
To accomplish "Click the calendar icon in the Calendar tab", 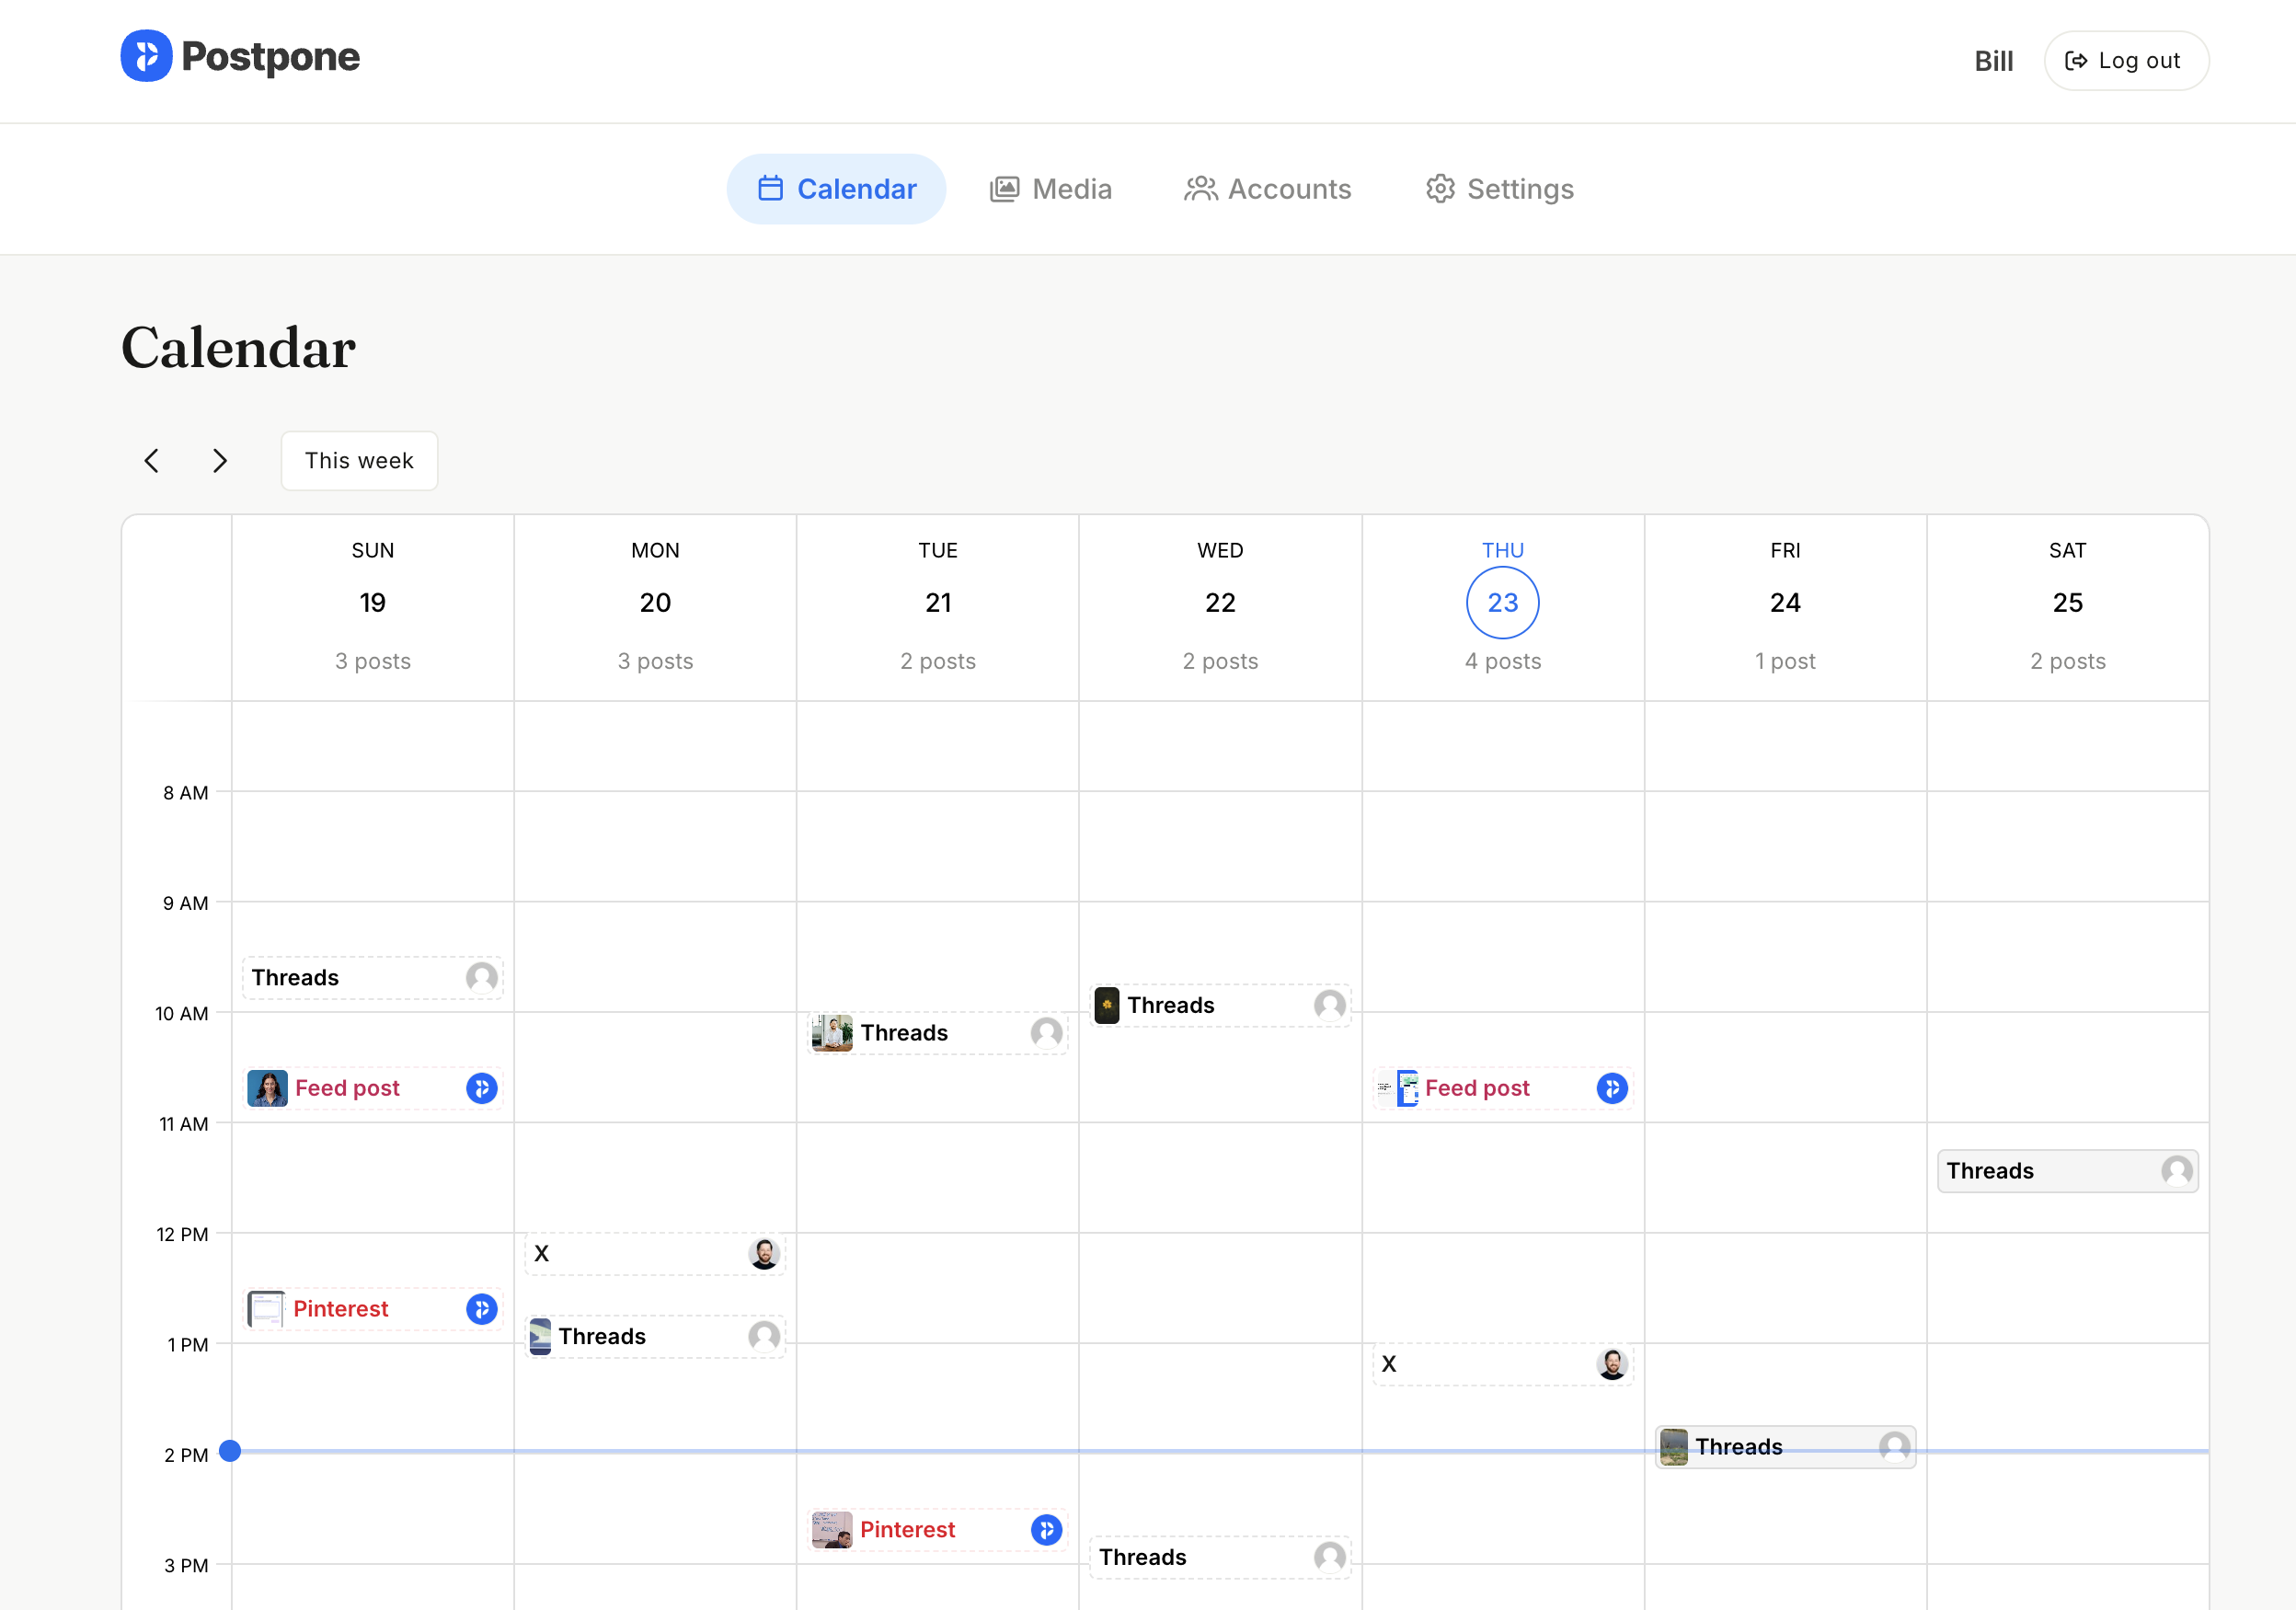I will (x=769, y=188).
